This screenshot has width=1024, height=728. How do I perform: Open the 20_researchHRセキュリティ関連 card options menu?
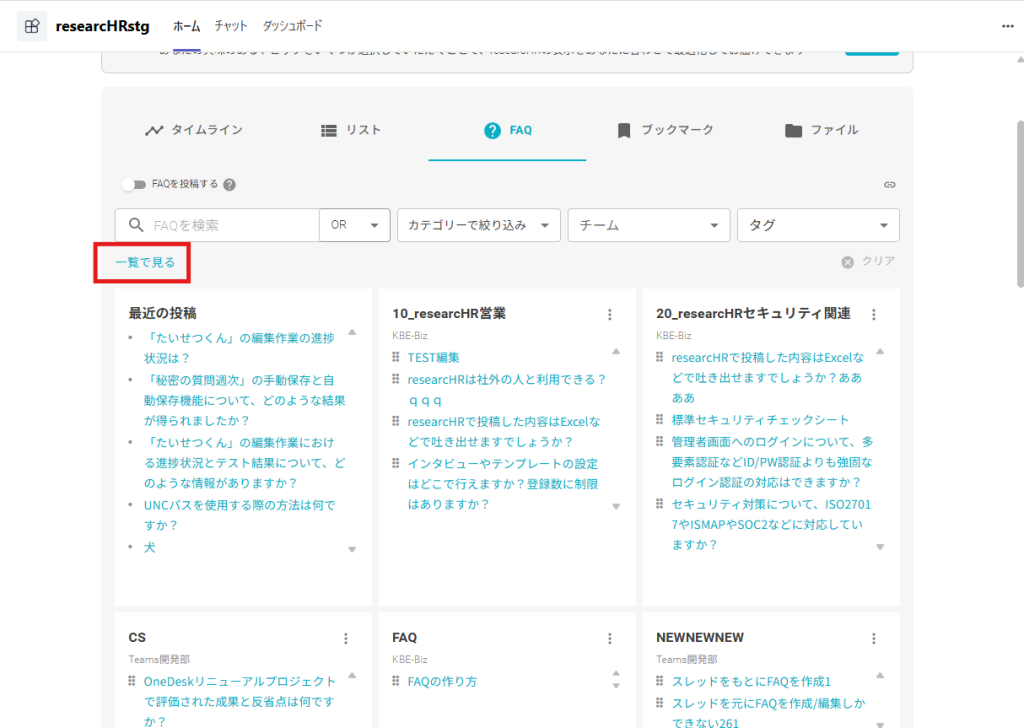point(874,314)
